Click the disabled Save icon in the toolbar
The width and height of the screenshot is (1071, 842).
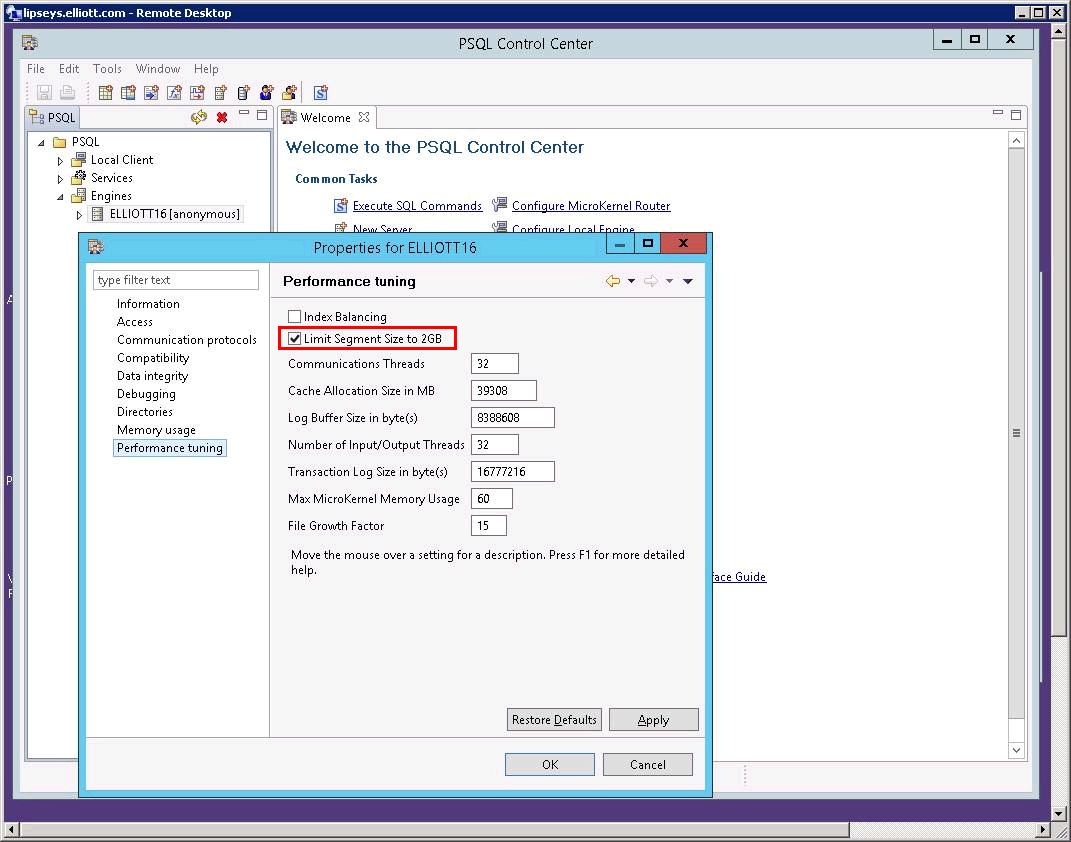(44, 92)
